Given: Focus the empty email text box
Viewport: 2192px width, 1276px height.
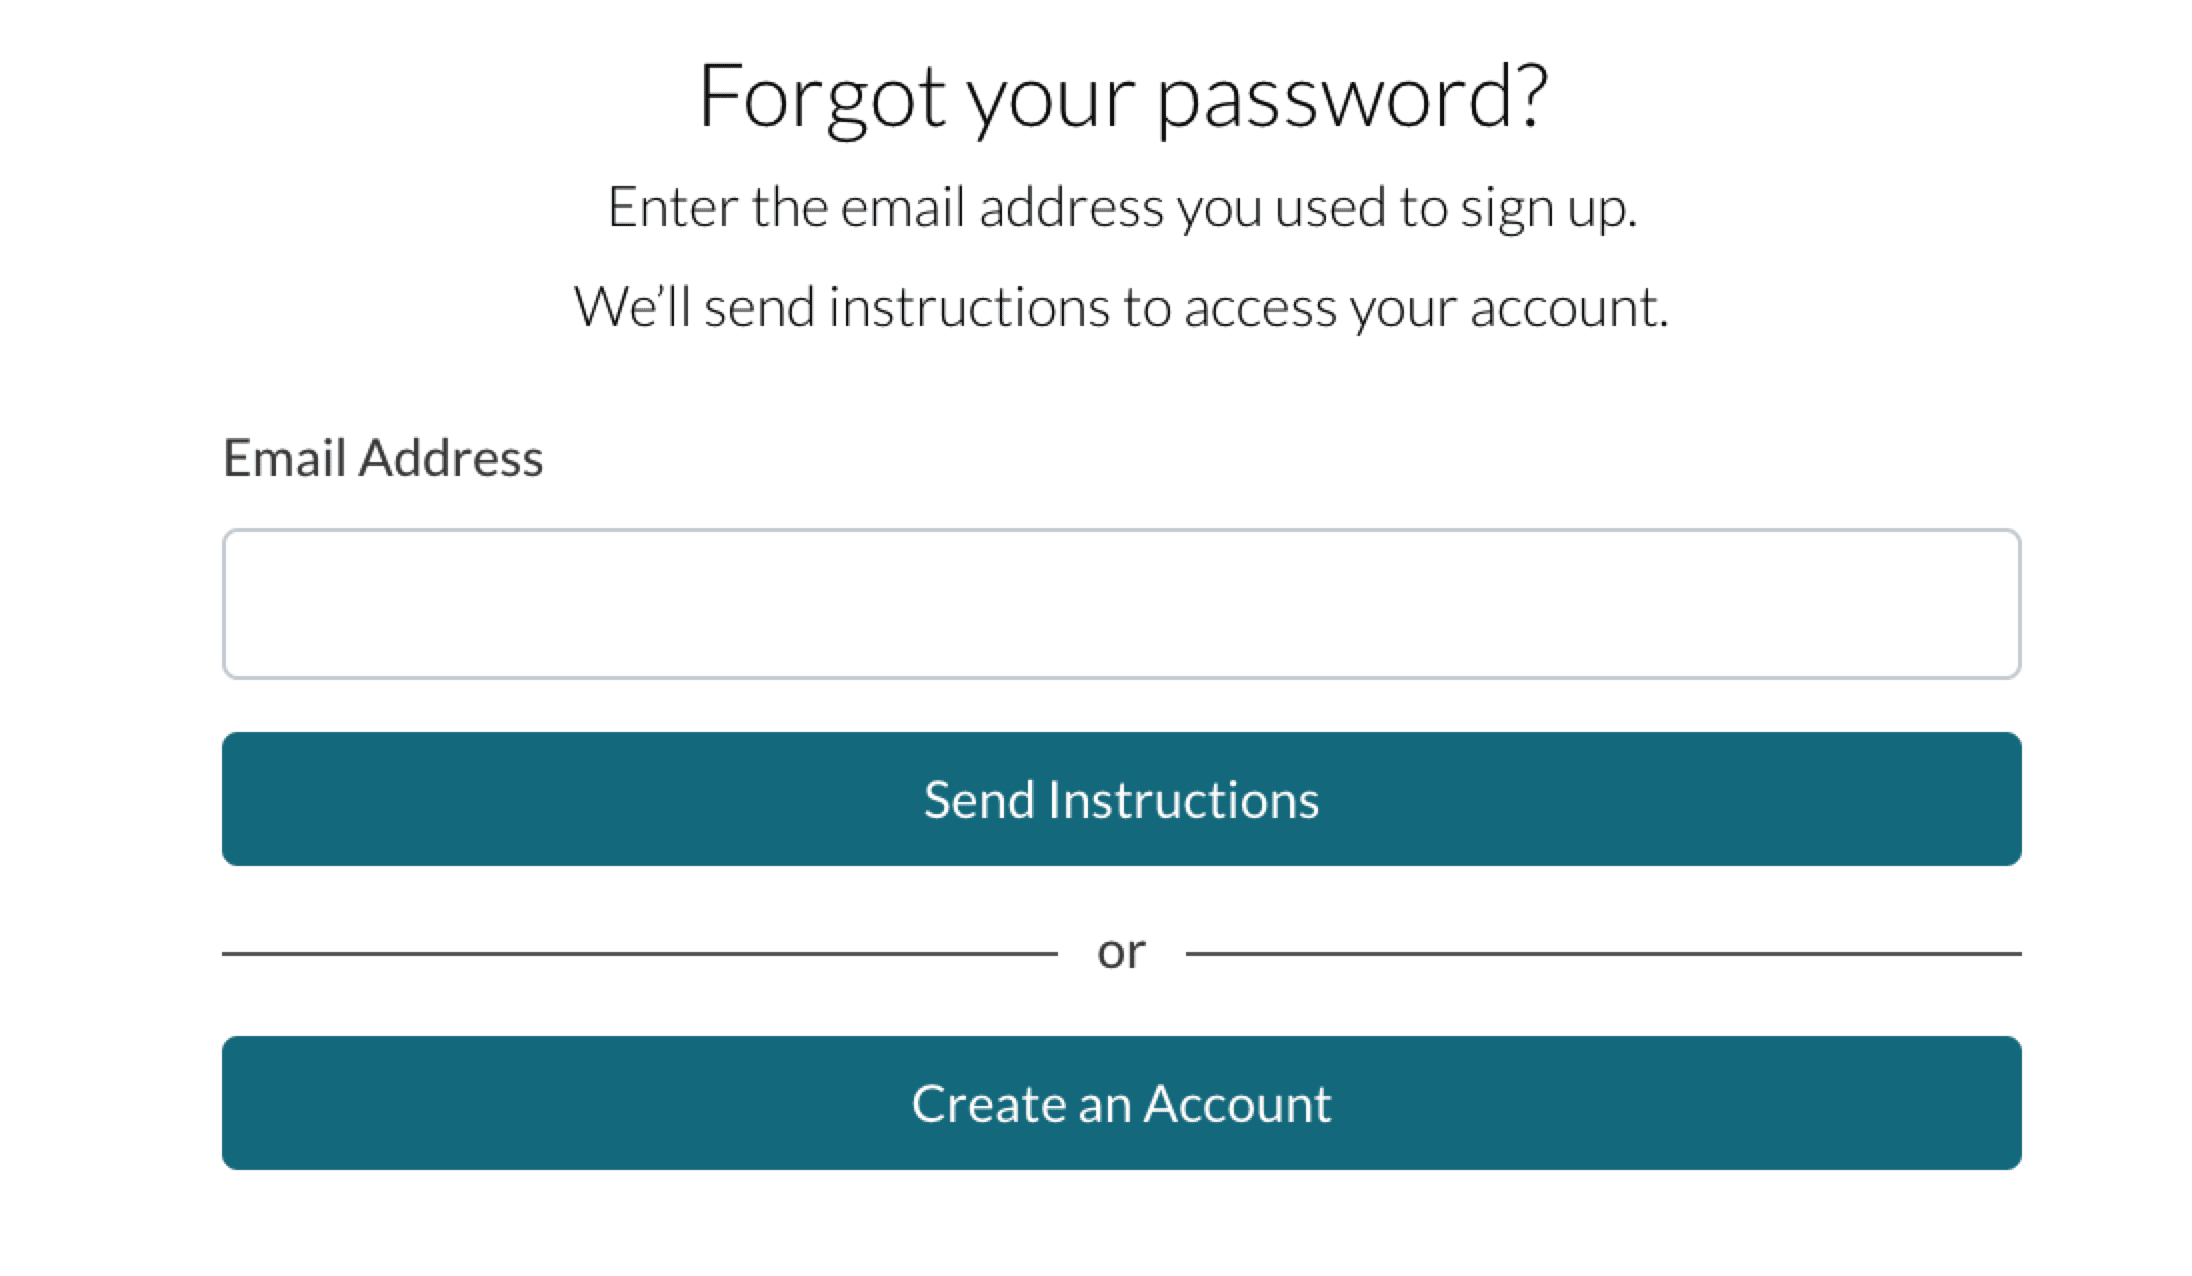Looking at the screenshot, I should tap(1120, 604).
